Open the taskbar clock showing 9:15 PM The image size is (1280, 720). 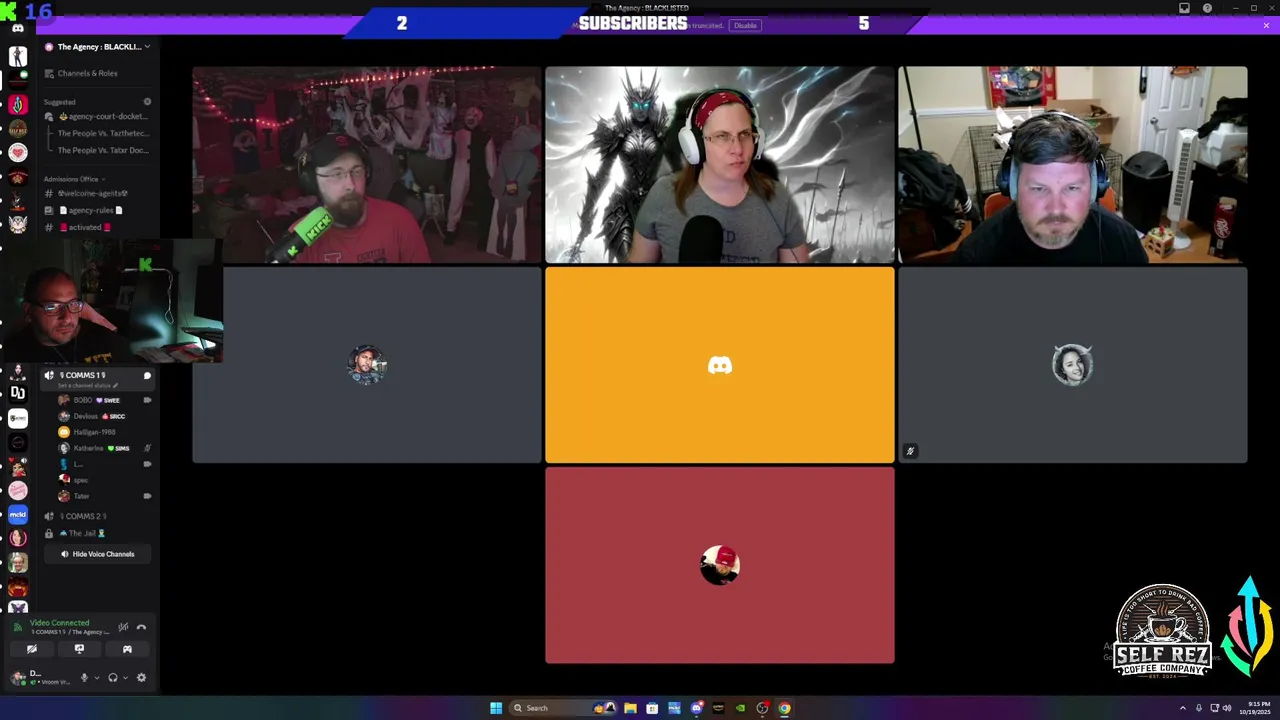tap(1253, 708)
